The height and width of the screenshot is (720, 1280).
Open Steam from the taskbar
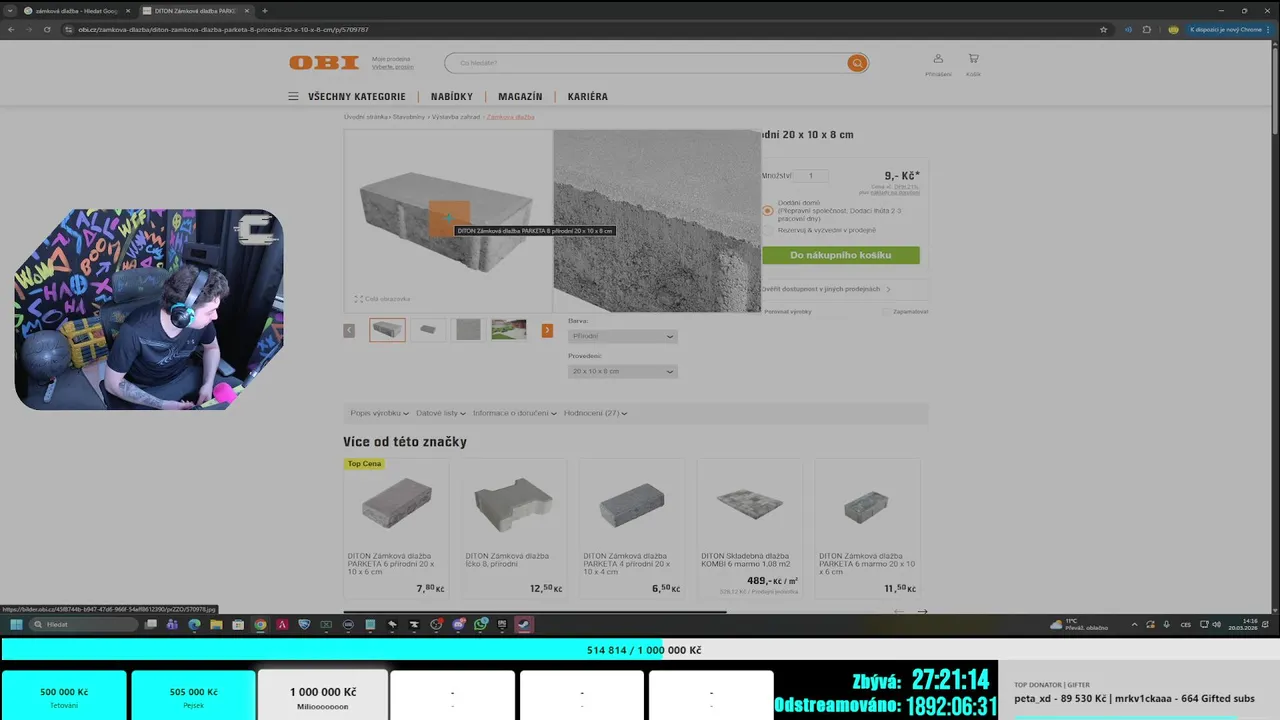523,624
